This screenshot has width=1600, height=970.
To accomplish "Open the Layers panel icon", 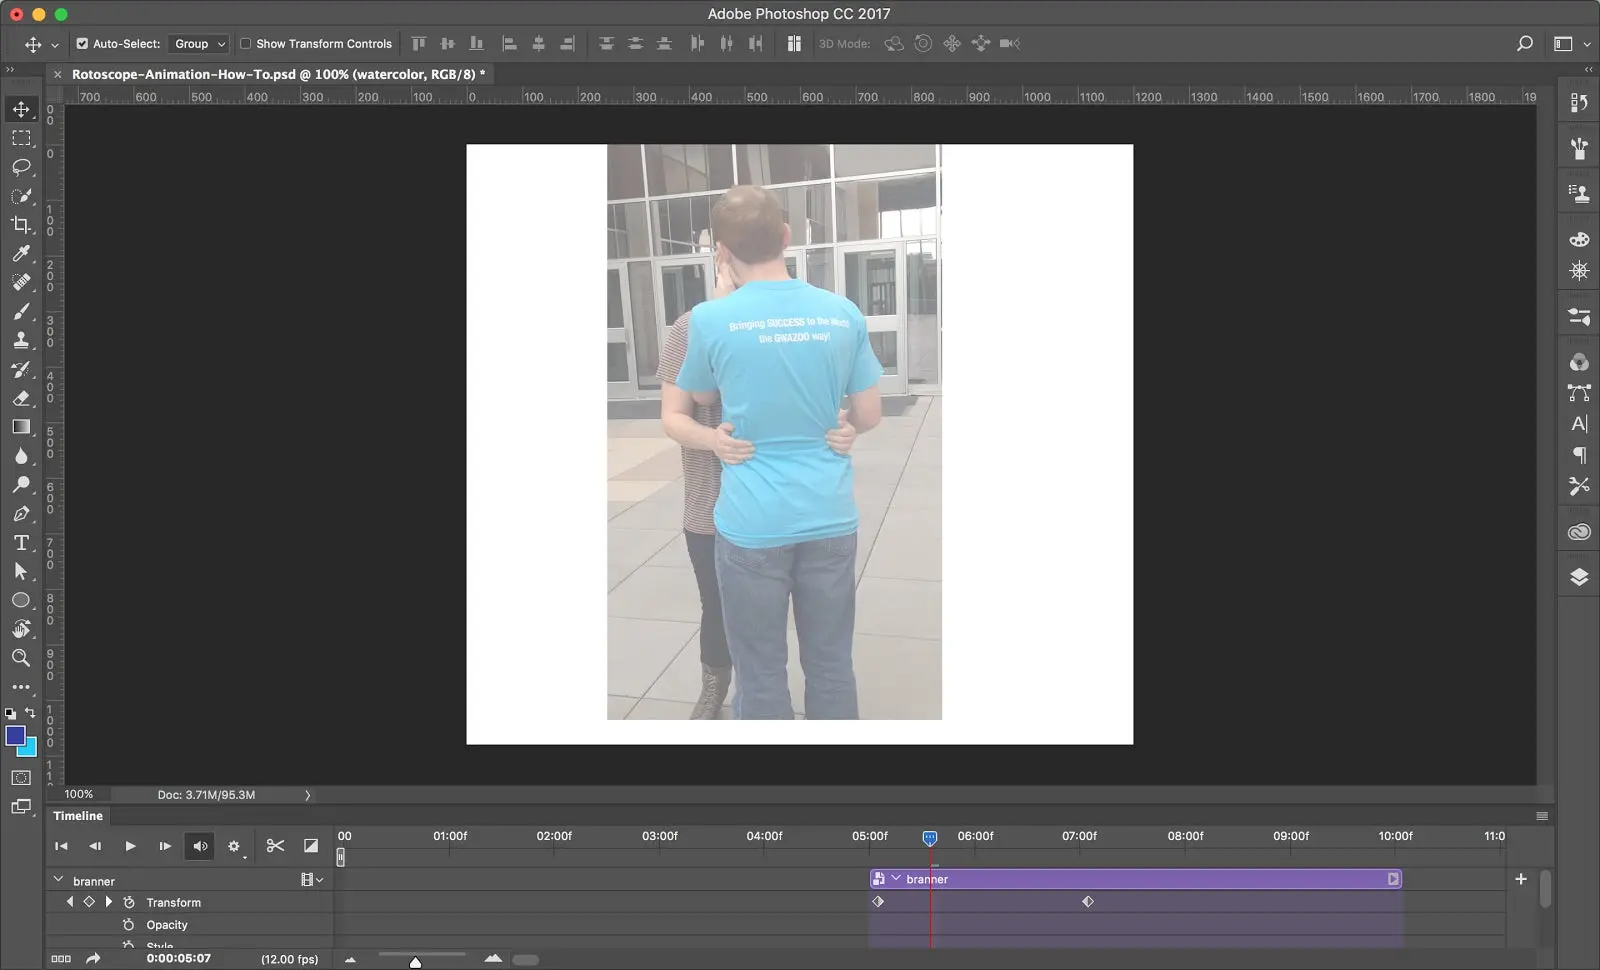I will [1578, 577].
